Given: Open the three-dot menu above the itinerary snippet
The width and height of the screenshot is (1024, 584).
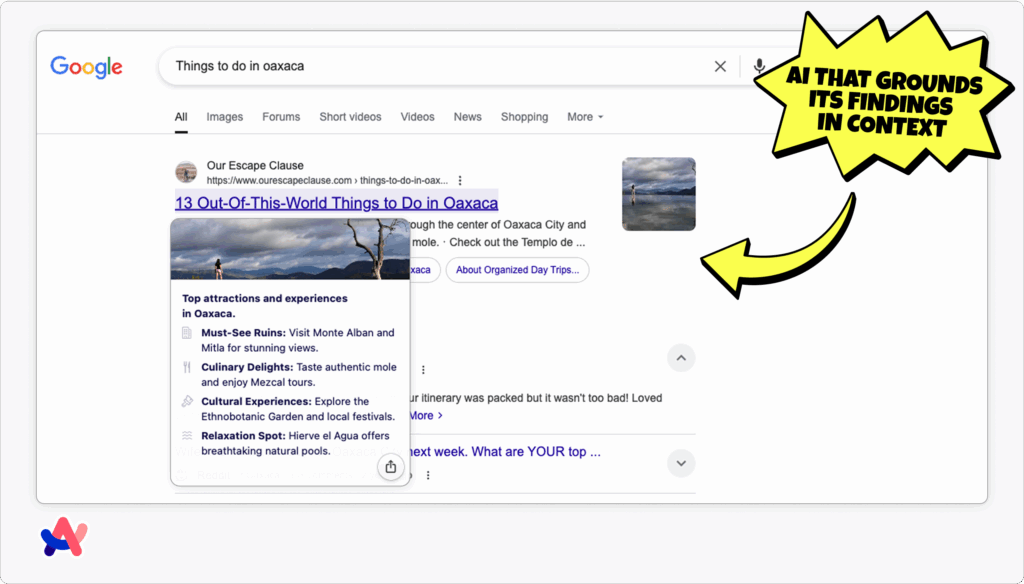Looking at the screenshot, I should click(423, 370).
